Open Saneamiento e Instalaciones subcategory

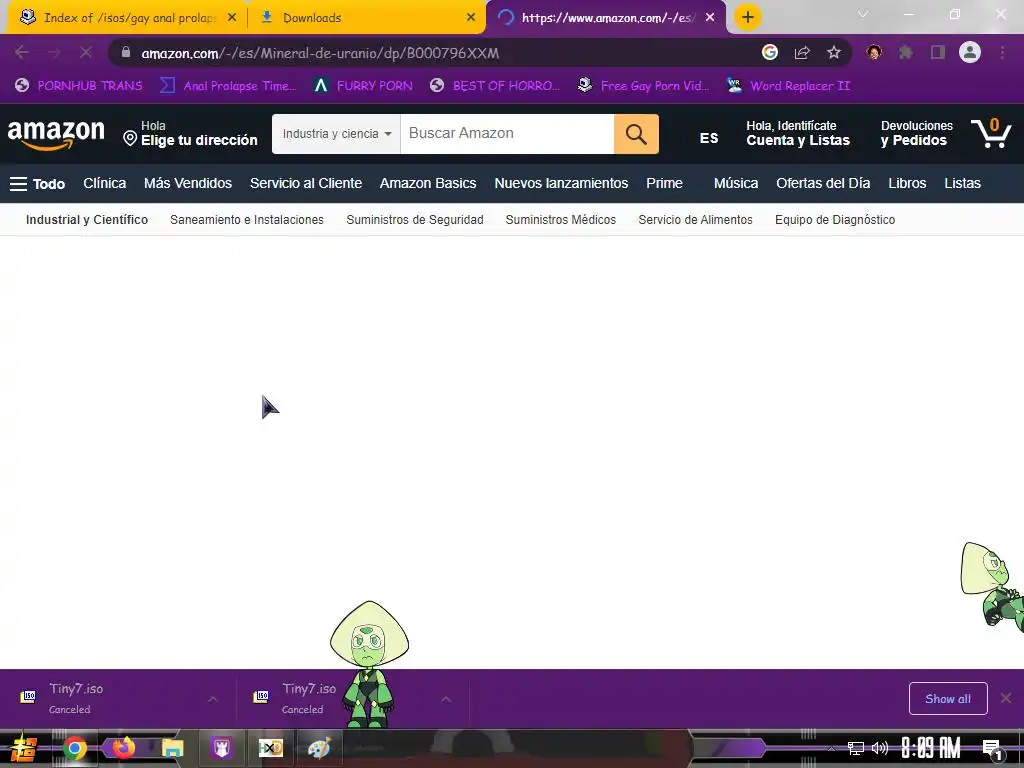coord(247,220)
